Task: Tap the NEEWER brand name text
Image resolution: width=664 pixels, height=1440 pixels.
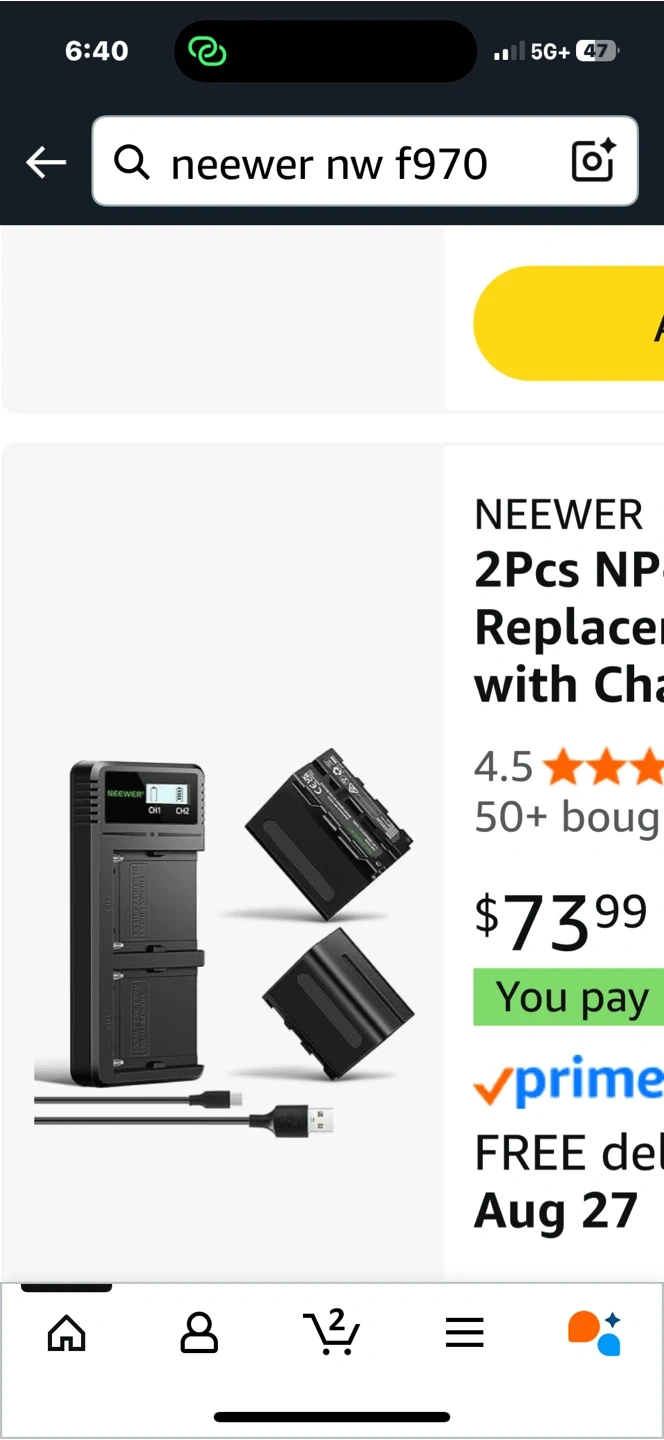Action: [x=558, y=515]
